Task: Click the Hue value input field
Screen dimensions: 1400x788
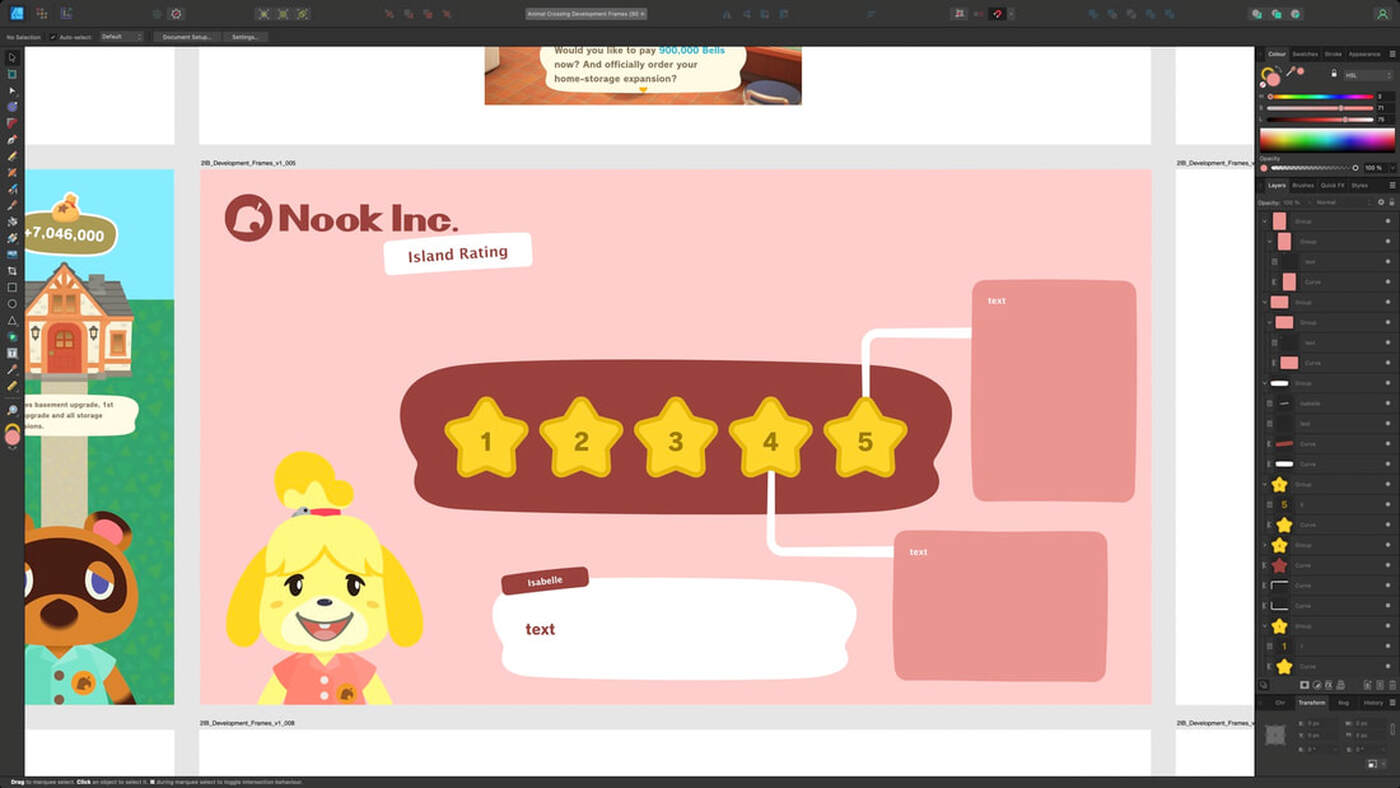Action: coord(1385,97)
